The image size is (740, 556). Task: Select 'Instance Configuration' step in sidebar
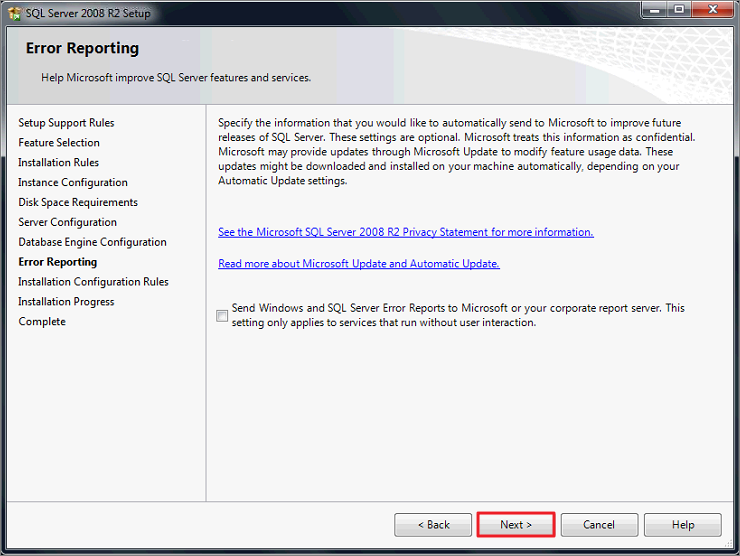point(73,182)
